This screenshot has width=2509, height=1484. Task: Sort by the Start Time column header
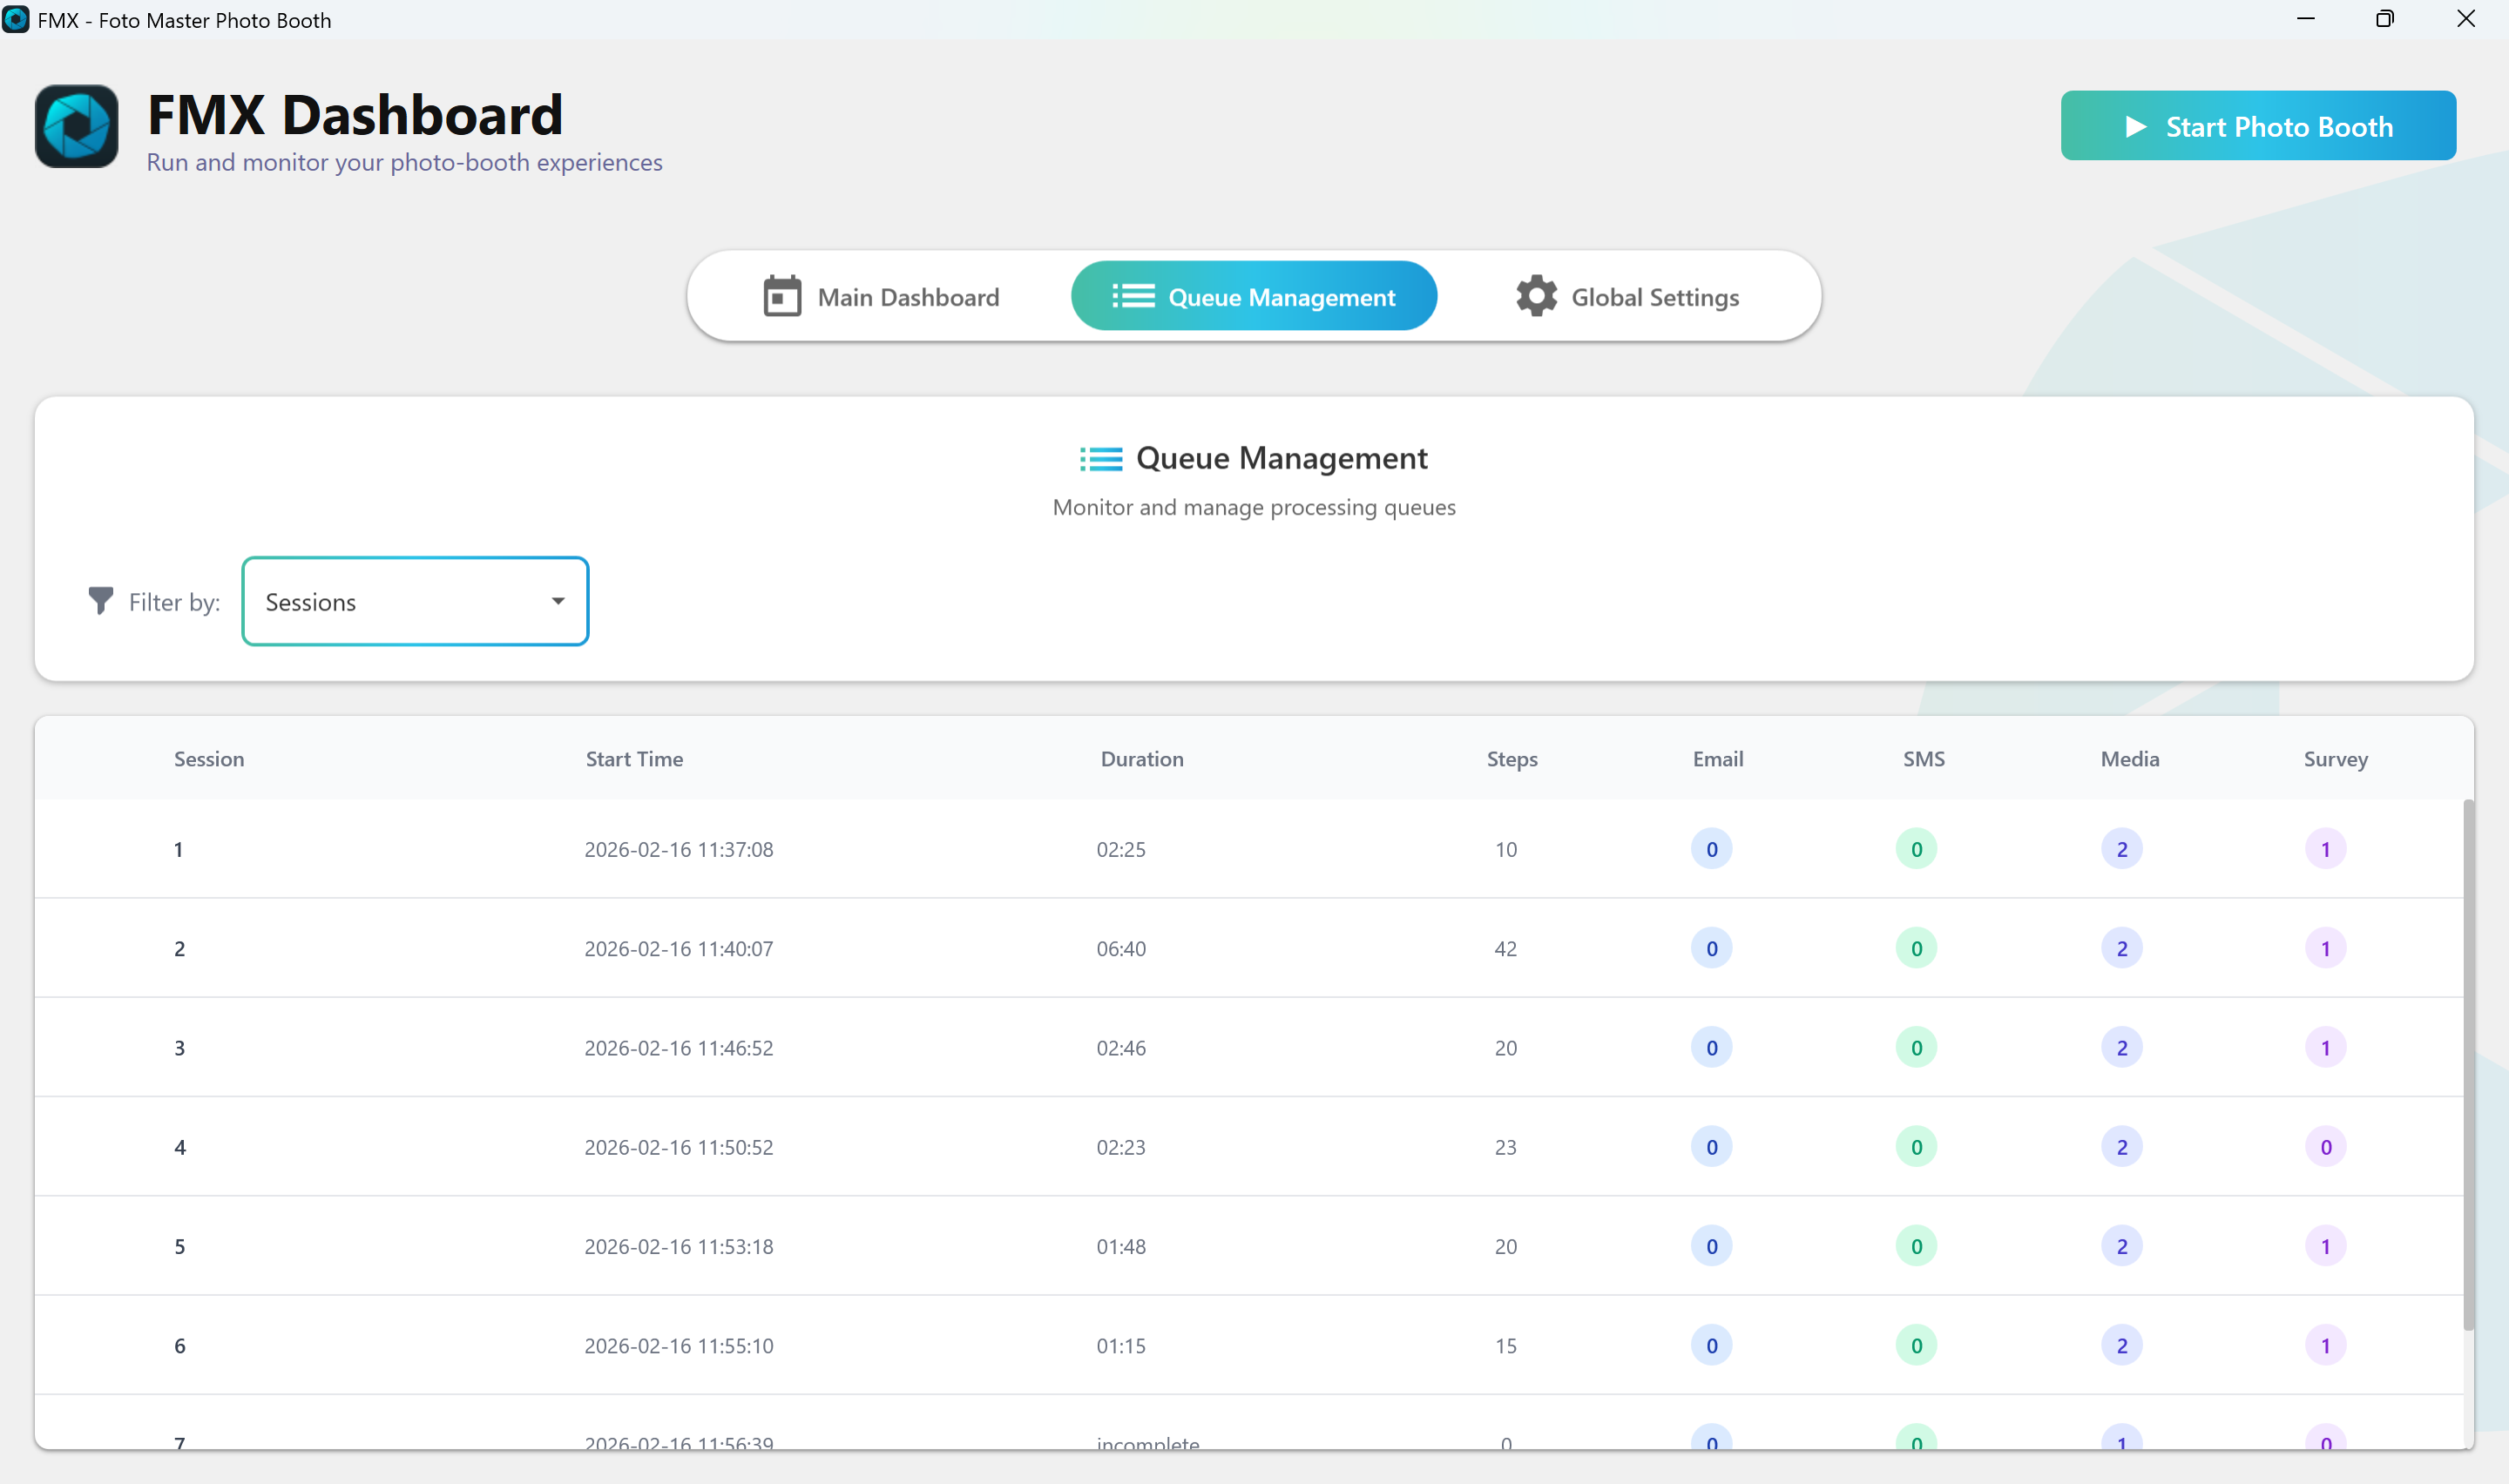634,759
